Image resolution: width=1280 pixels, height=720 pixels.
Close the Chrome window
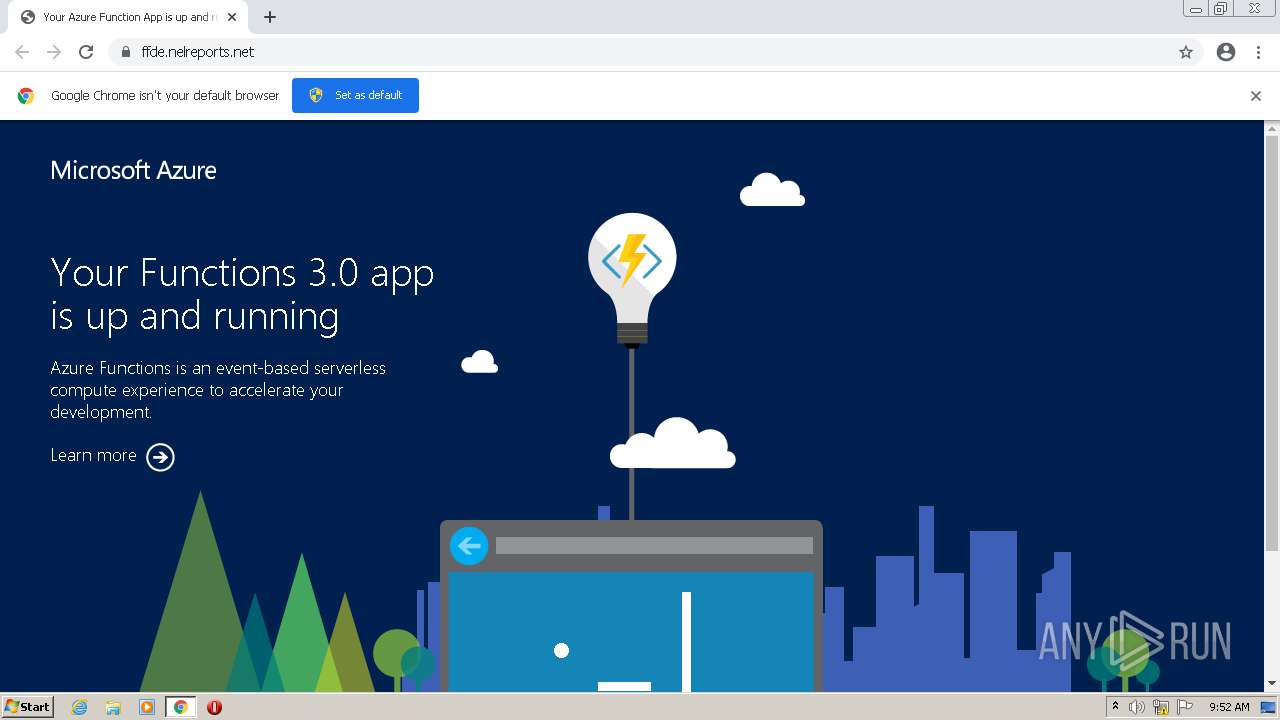point(1254,9)
